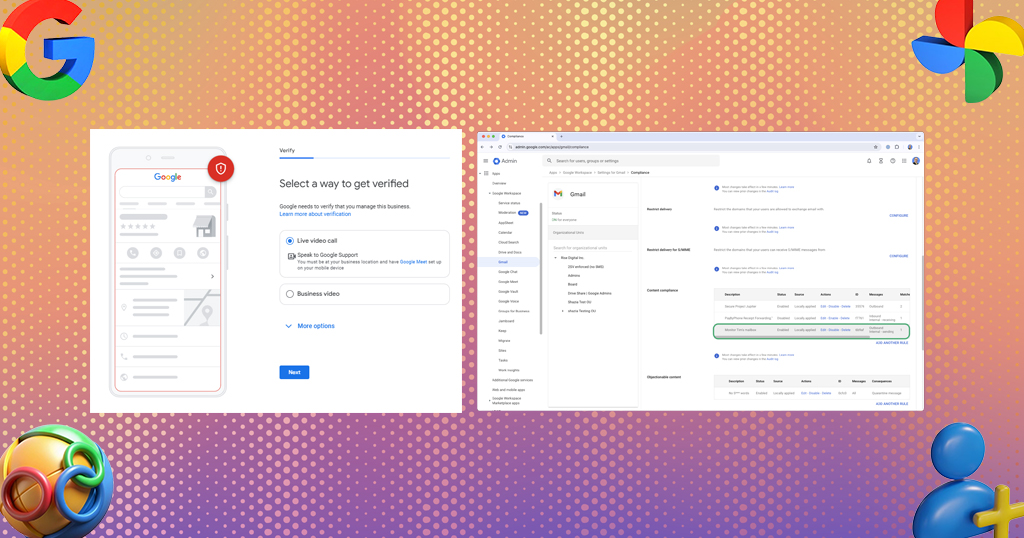Image resolution: width=1024 pixels, height=538 pixels.
Task: Go forward in the Admin browser window
Action: (x=491, y=147)
